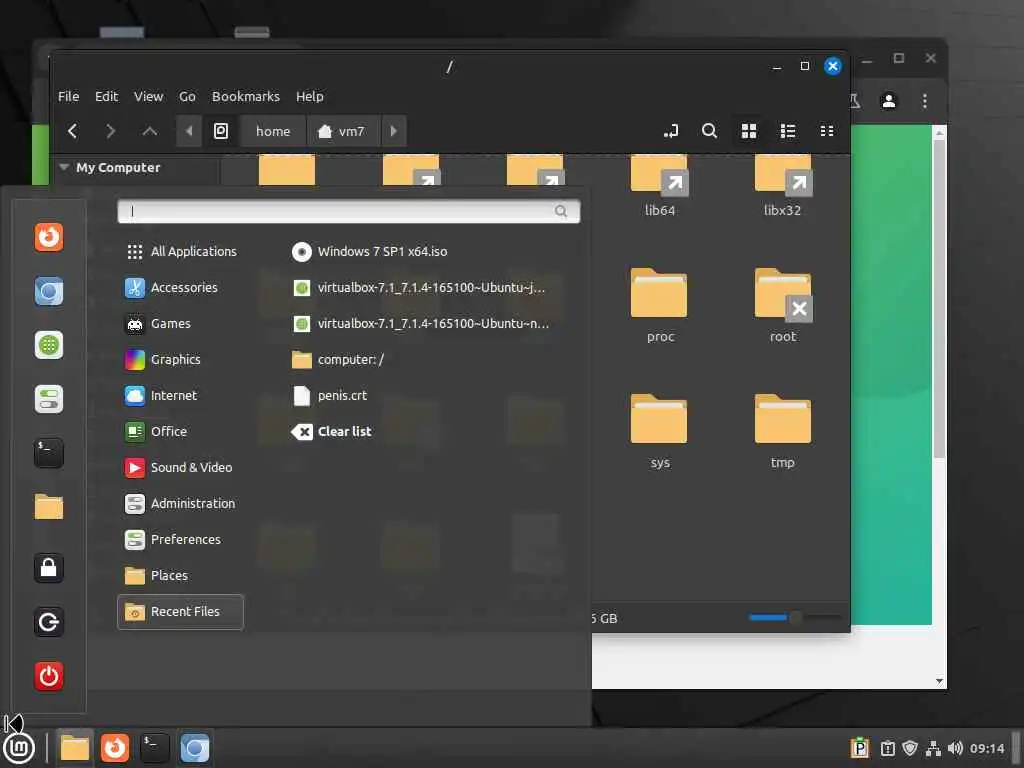Open the recent .crt certificate file
1024x768 pixels.
pos(329,395)
